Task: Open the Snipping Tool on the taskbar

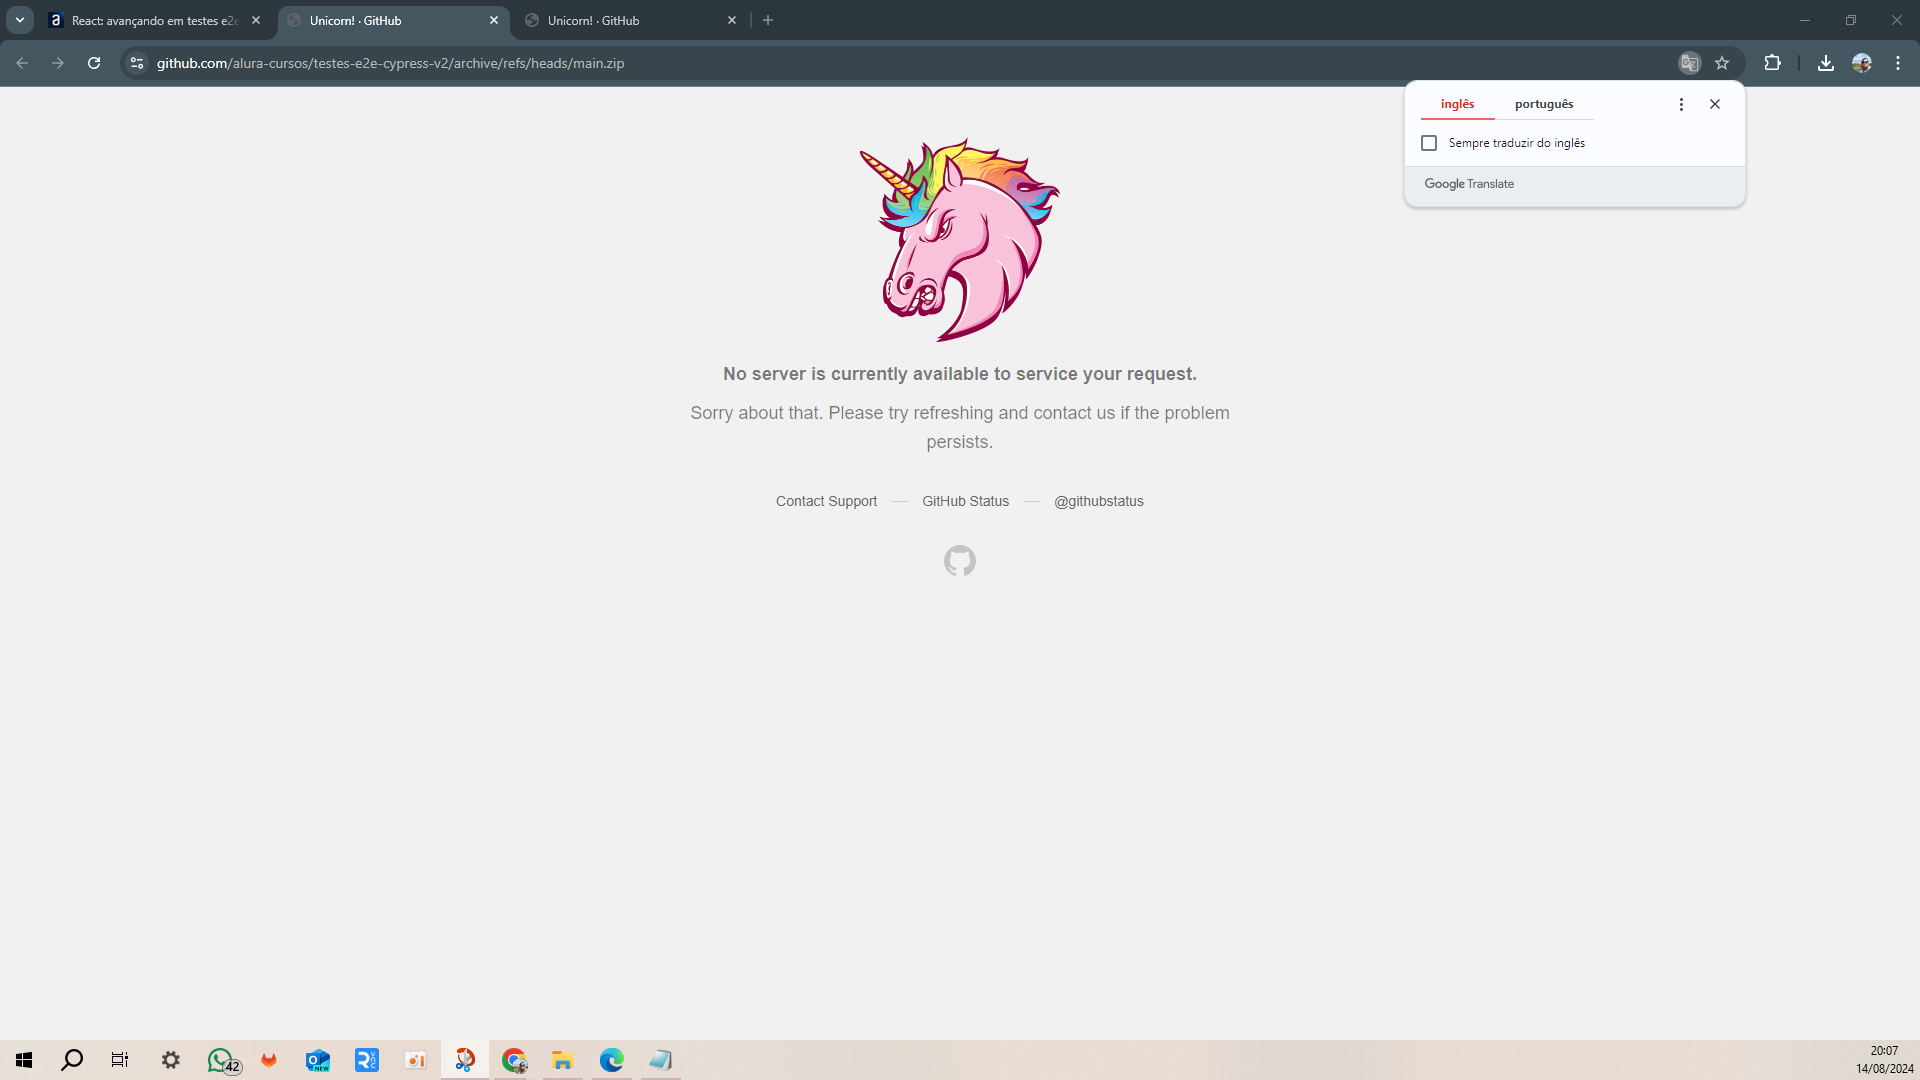Action: click(x=465, y=1060)
